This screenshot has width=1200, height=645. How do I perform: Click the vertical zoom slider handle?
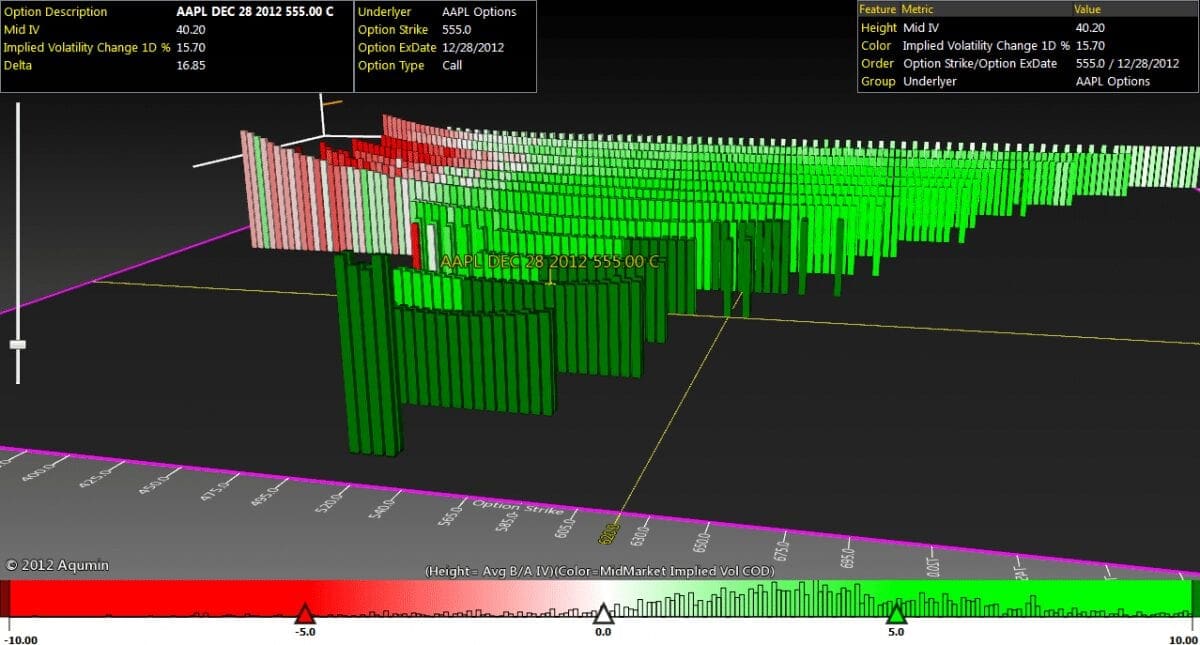coord(17,344)
